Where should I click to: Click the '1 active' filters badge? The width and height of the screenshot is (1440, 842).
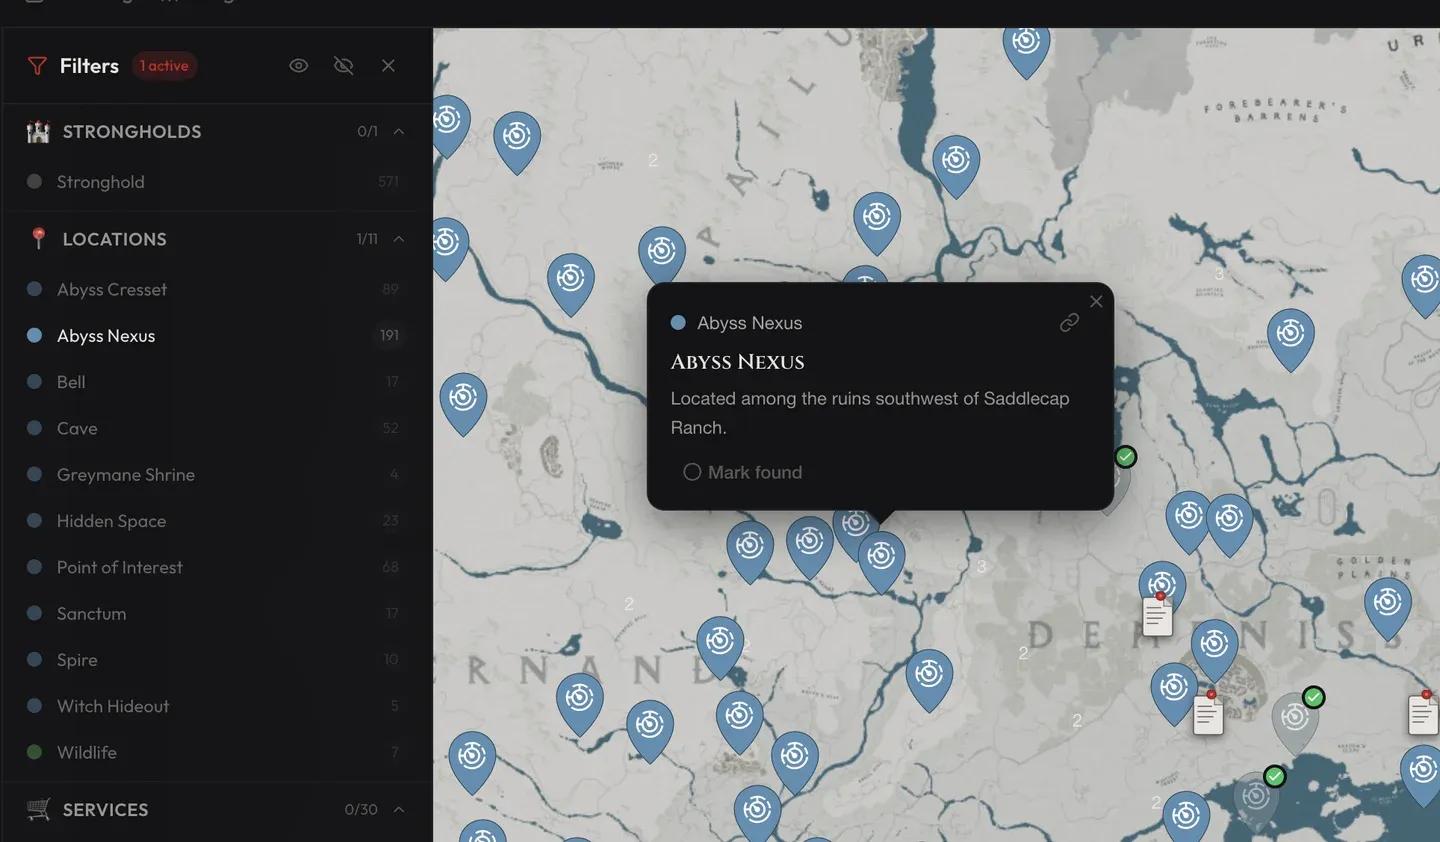[x=163, y=64]
